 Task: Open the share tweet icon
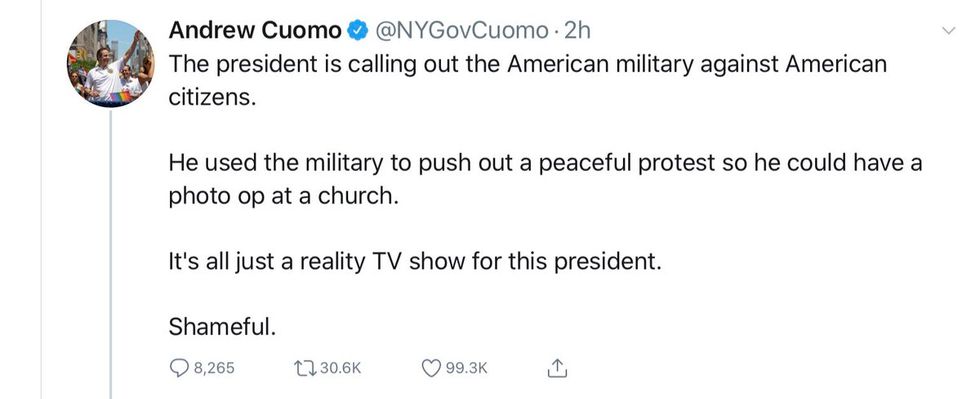pyautogui.click(x=557, y=368)
